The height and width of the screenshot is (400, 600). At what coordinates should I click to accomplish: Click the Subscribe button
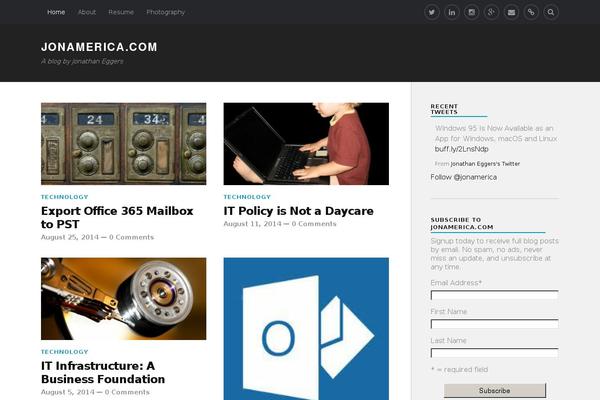(495, 391)
